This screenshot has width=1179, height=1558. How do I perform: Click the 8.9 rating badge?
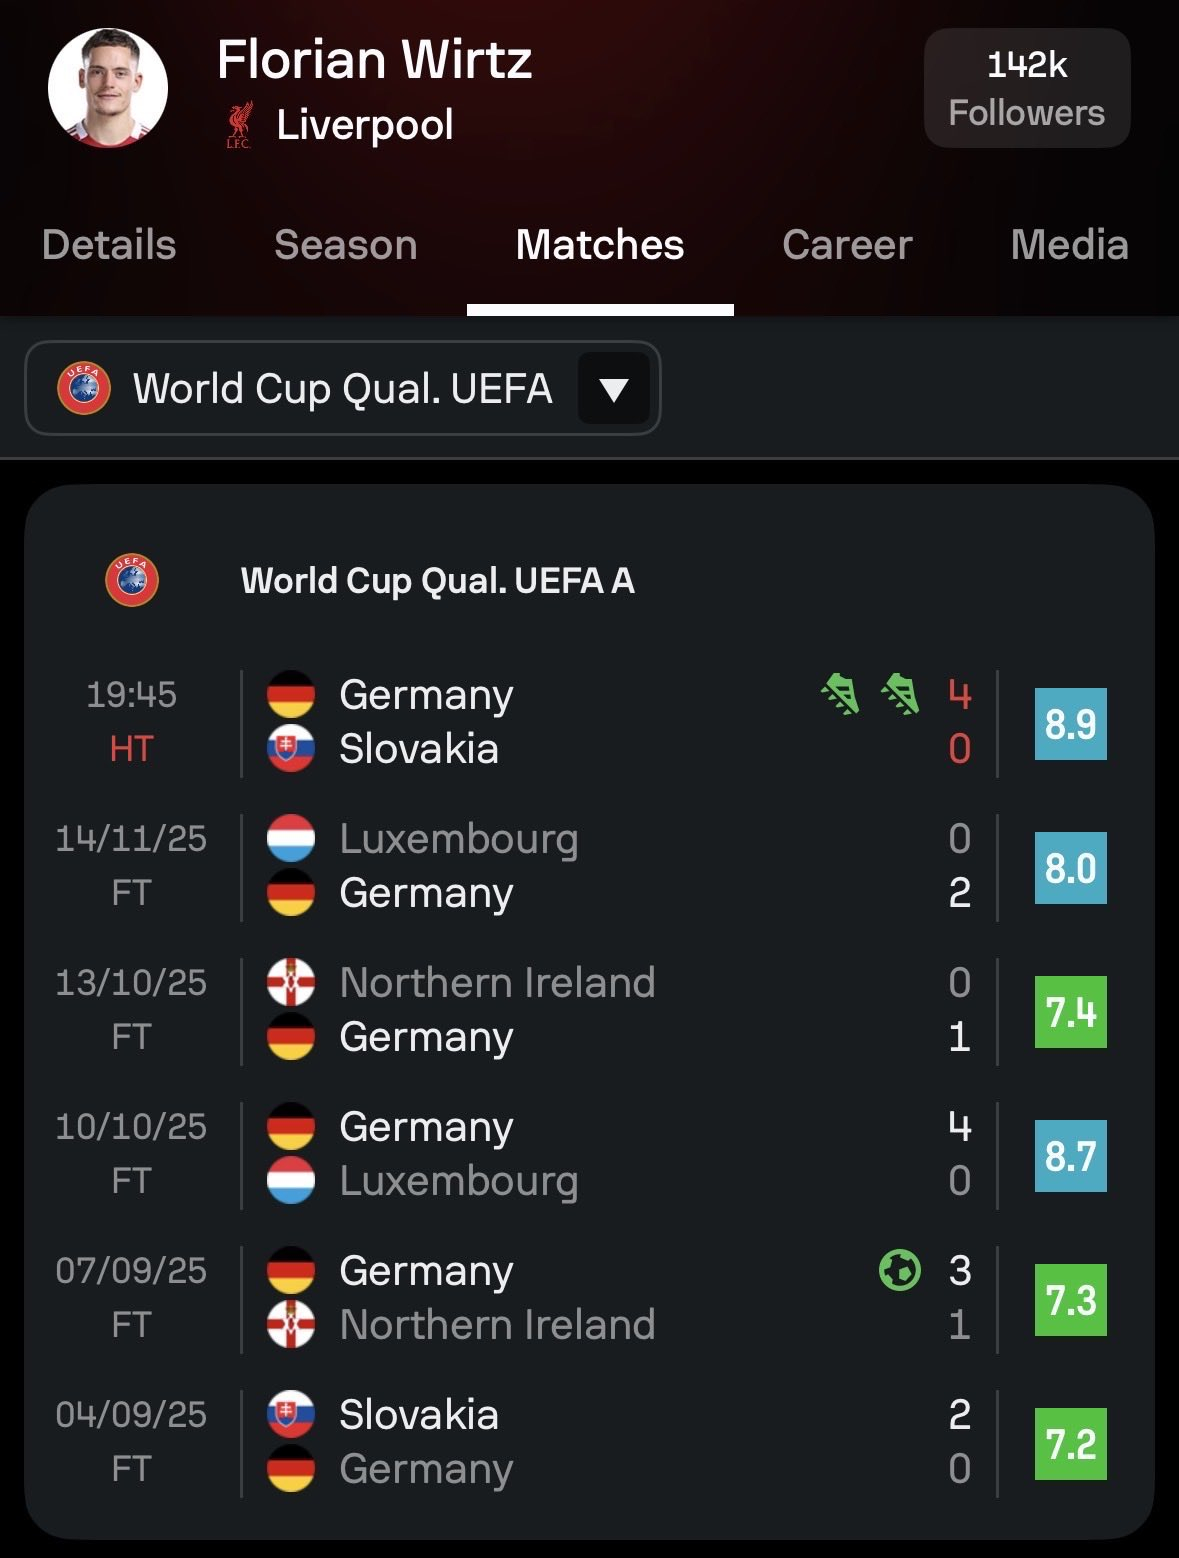click(1070, 723)
